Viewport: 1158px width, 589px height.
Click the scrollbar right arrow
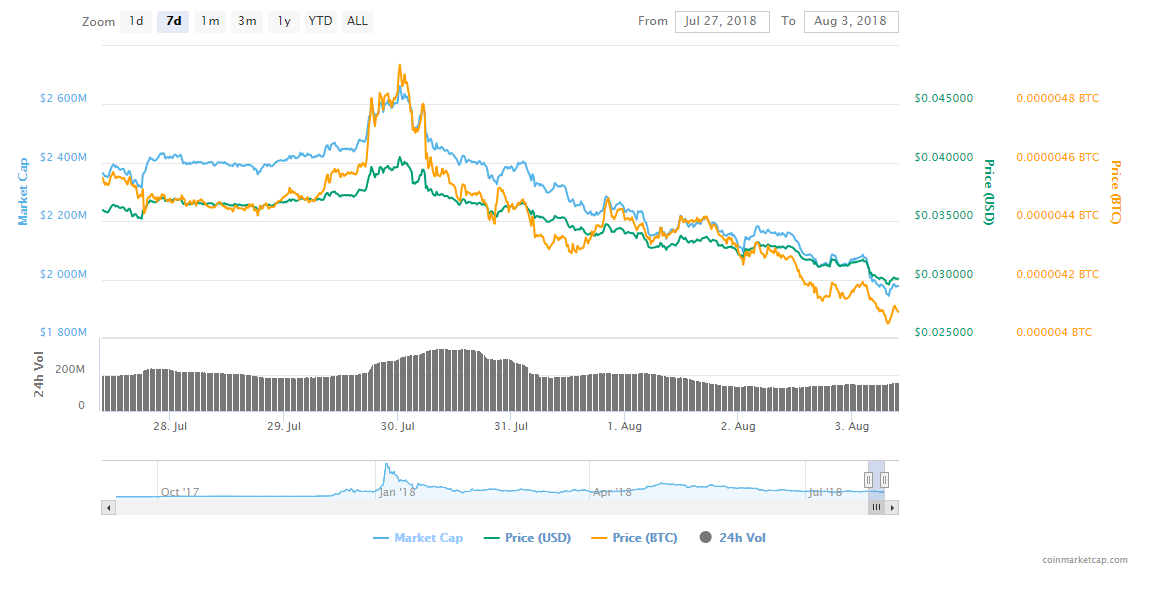coord(892,508)
